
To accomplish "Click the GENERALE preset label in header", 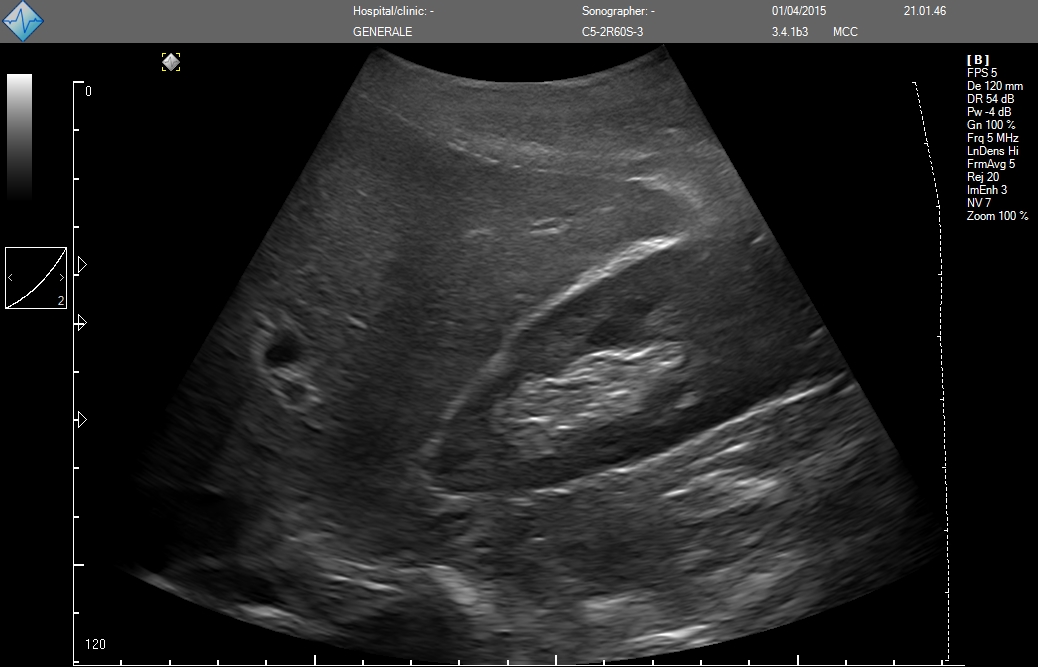I will [x=382, y=32].
